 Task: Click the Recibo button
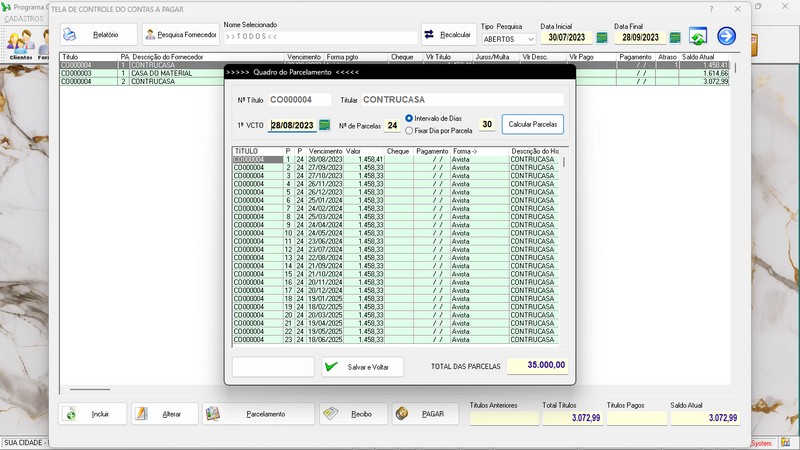click(x=351, y=414)
